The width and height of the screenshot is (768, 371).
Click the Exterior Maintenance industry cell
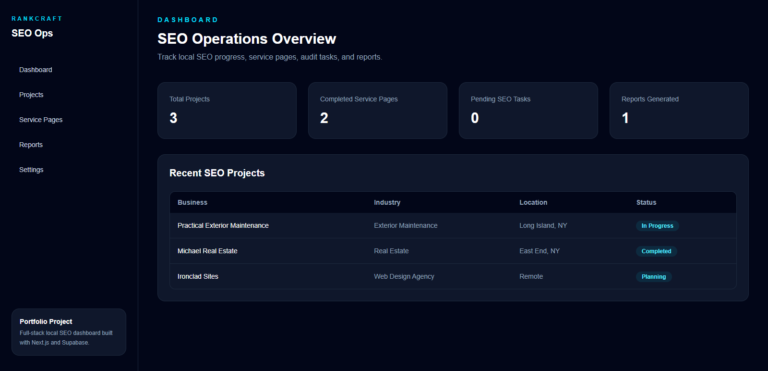click(406, 226)
